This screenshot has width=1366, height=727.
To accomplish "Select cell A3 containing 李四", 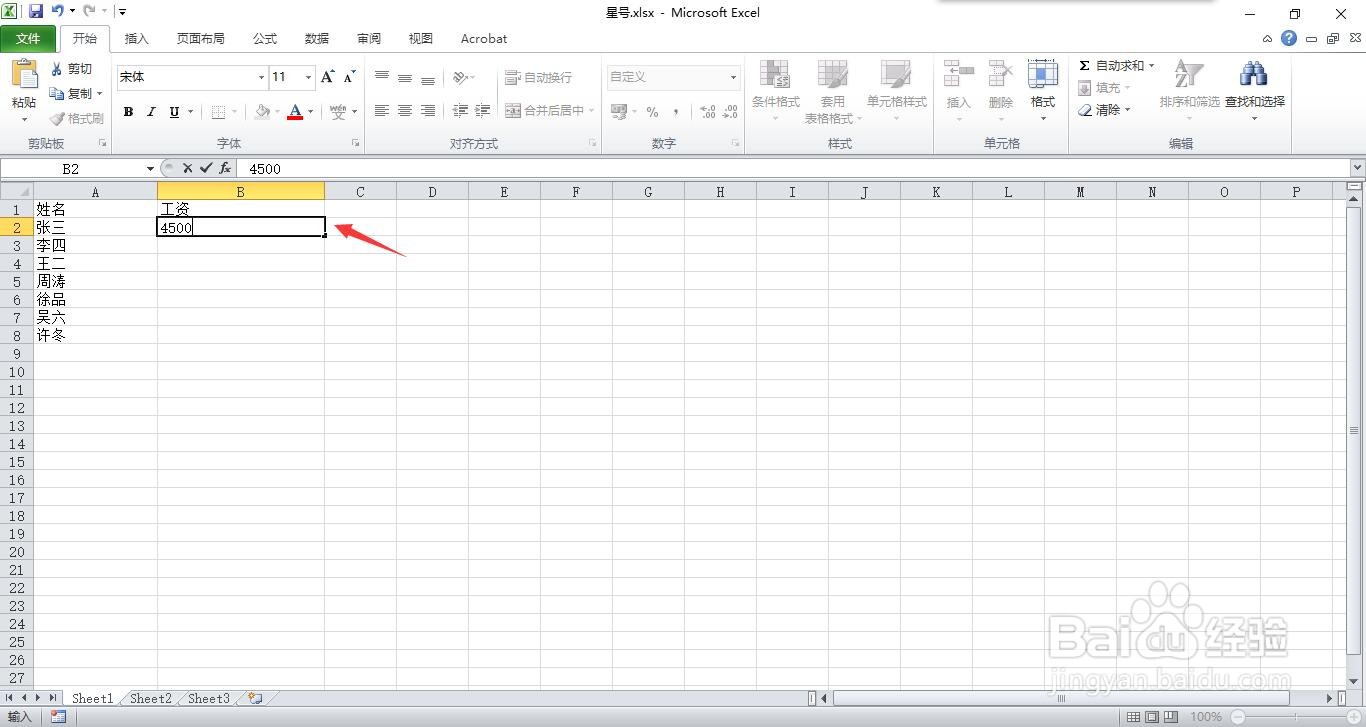I will [95, 245].
